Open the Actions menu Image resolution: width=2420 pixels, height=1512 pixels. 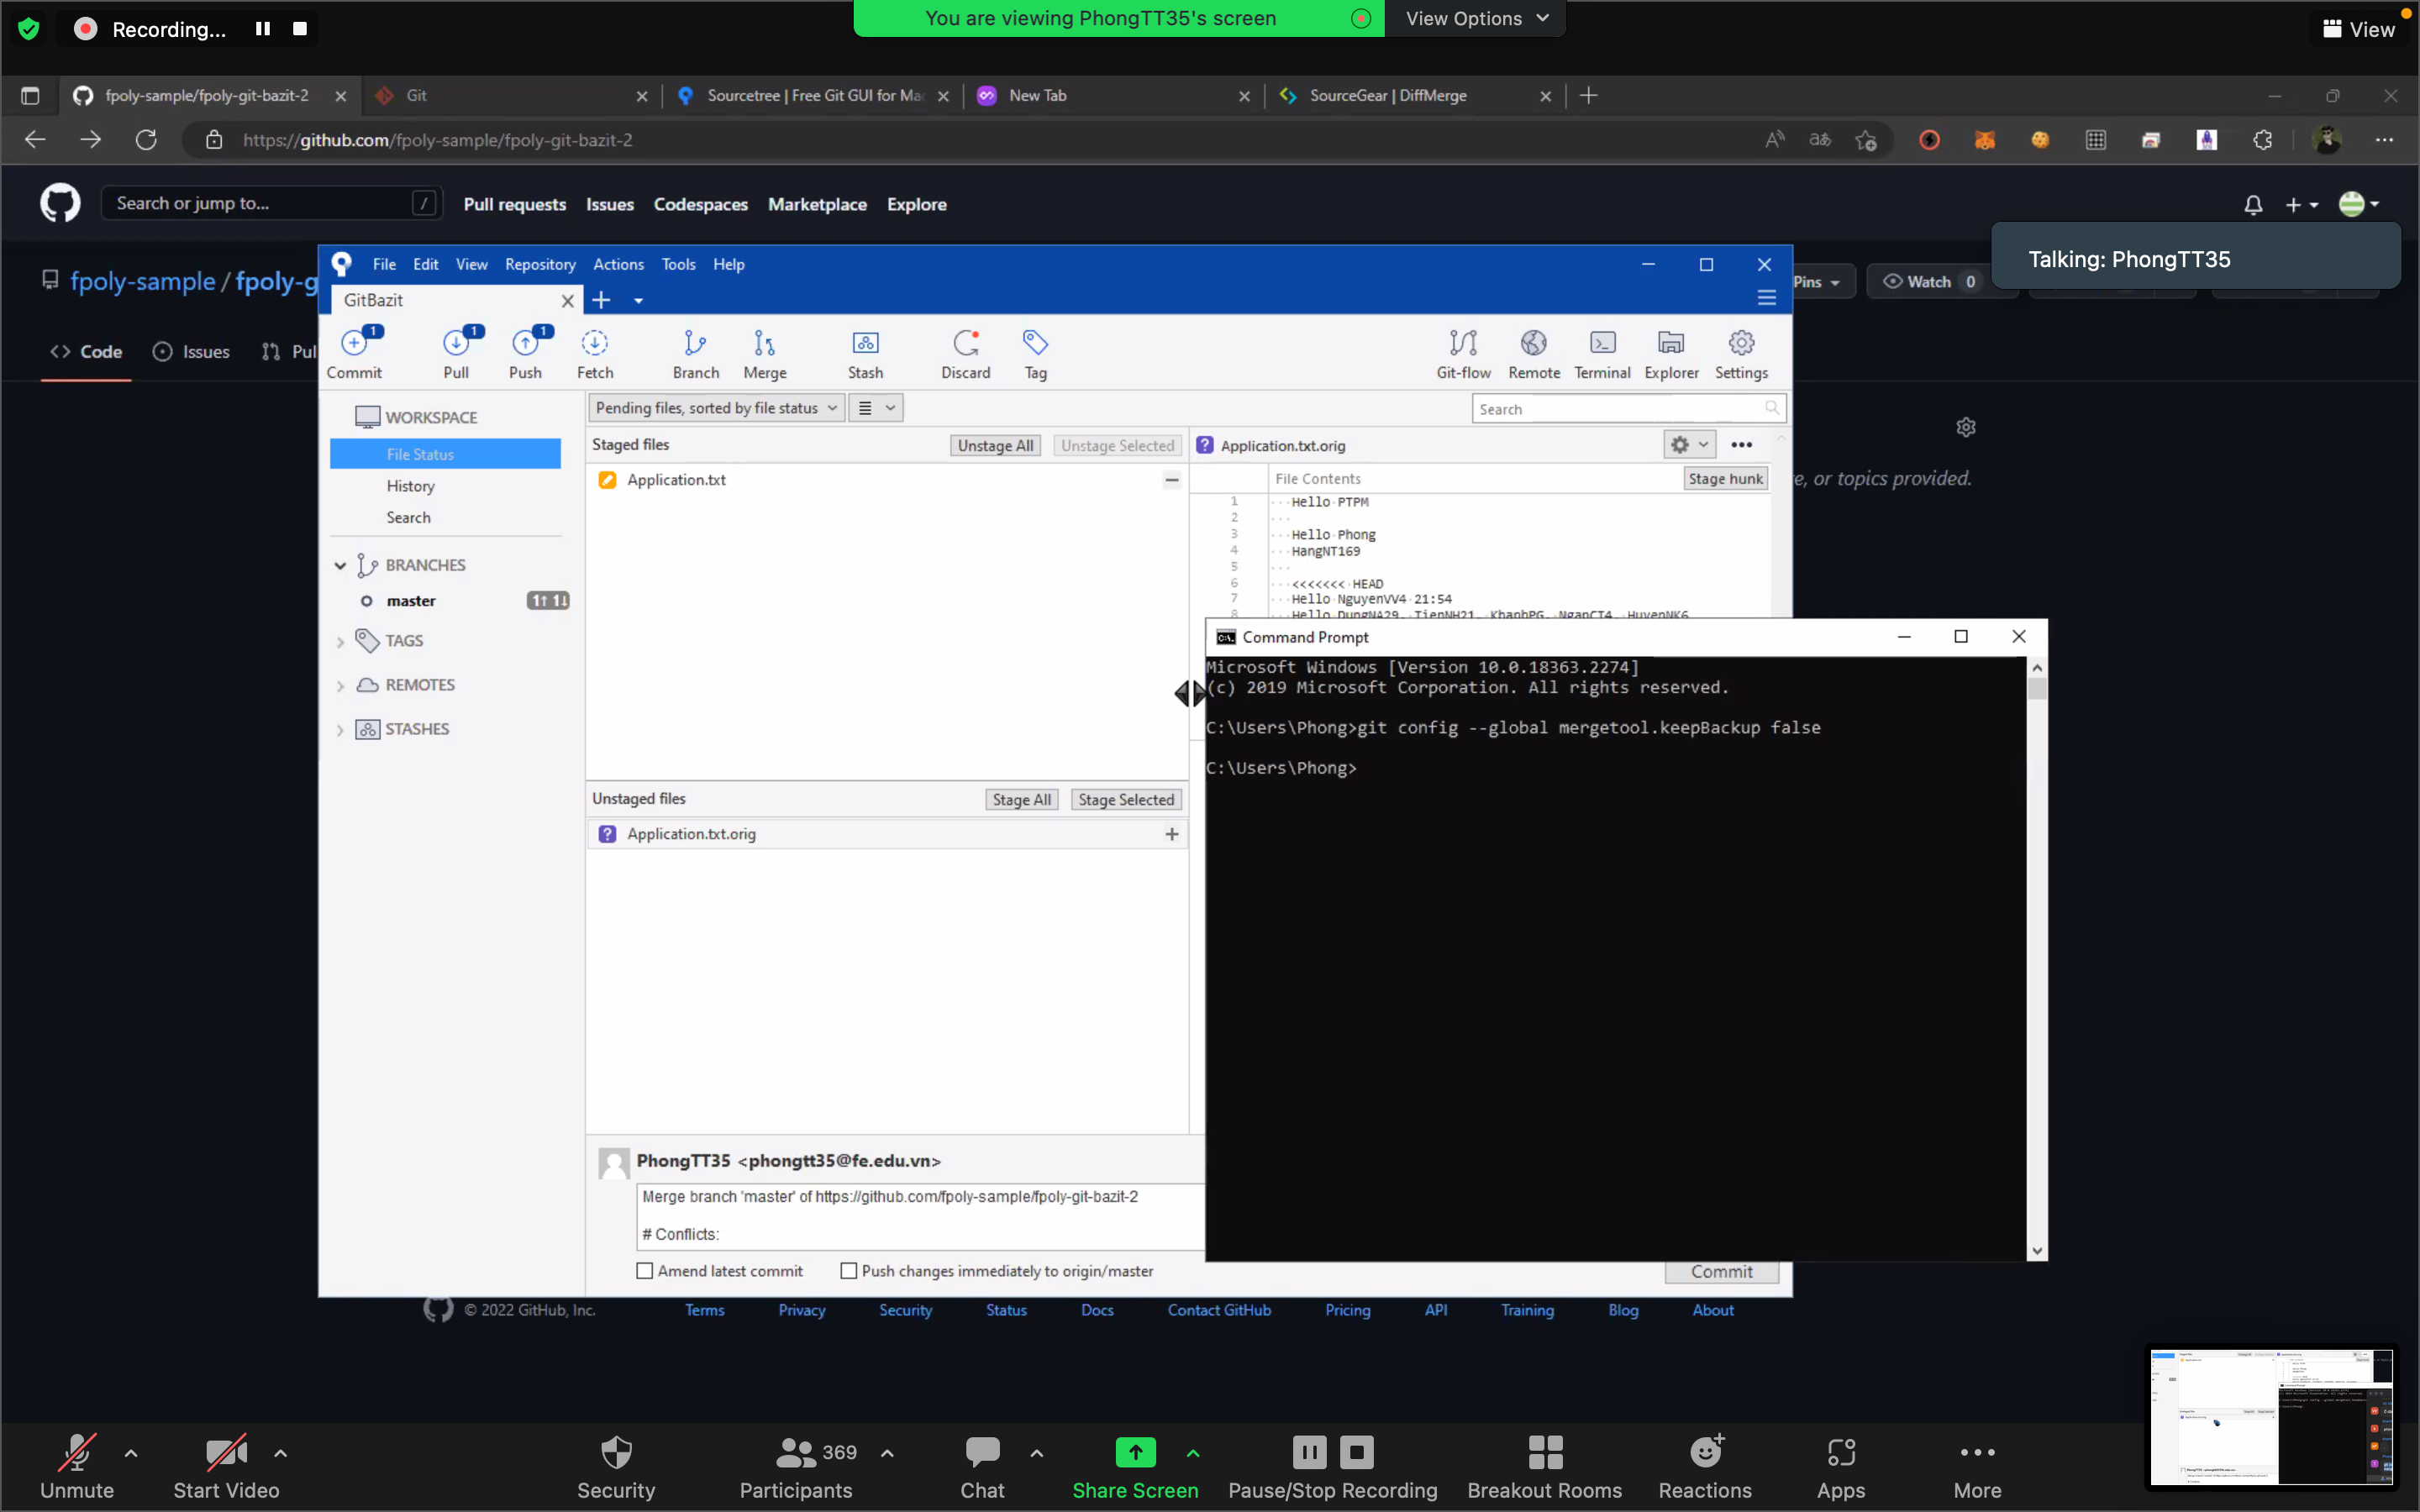tap(618, 264)
